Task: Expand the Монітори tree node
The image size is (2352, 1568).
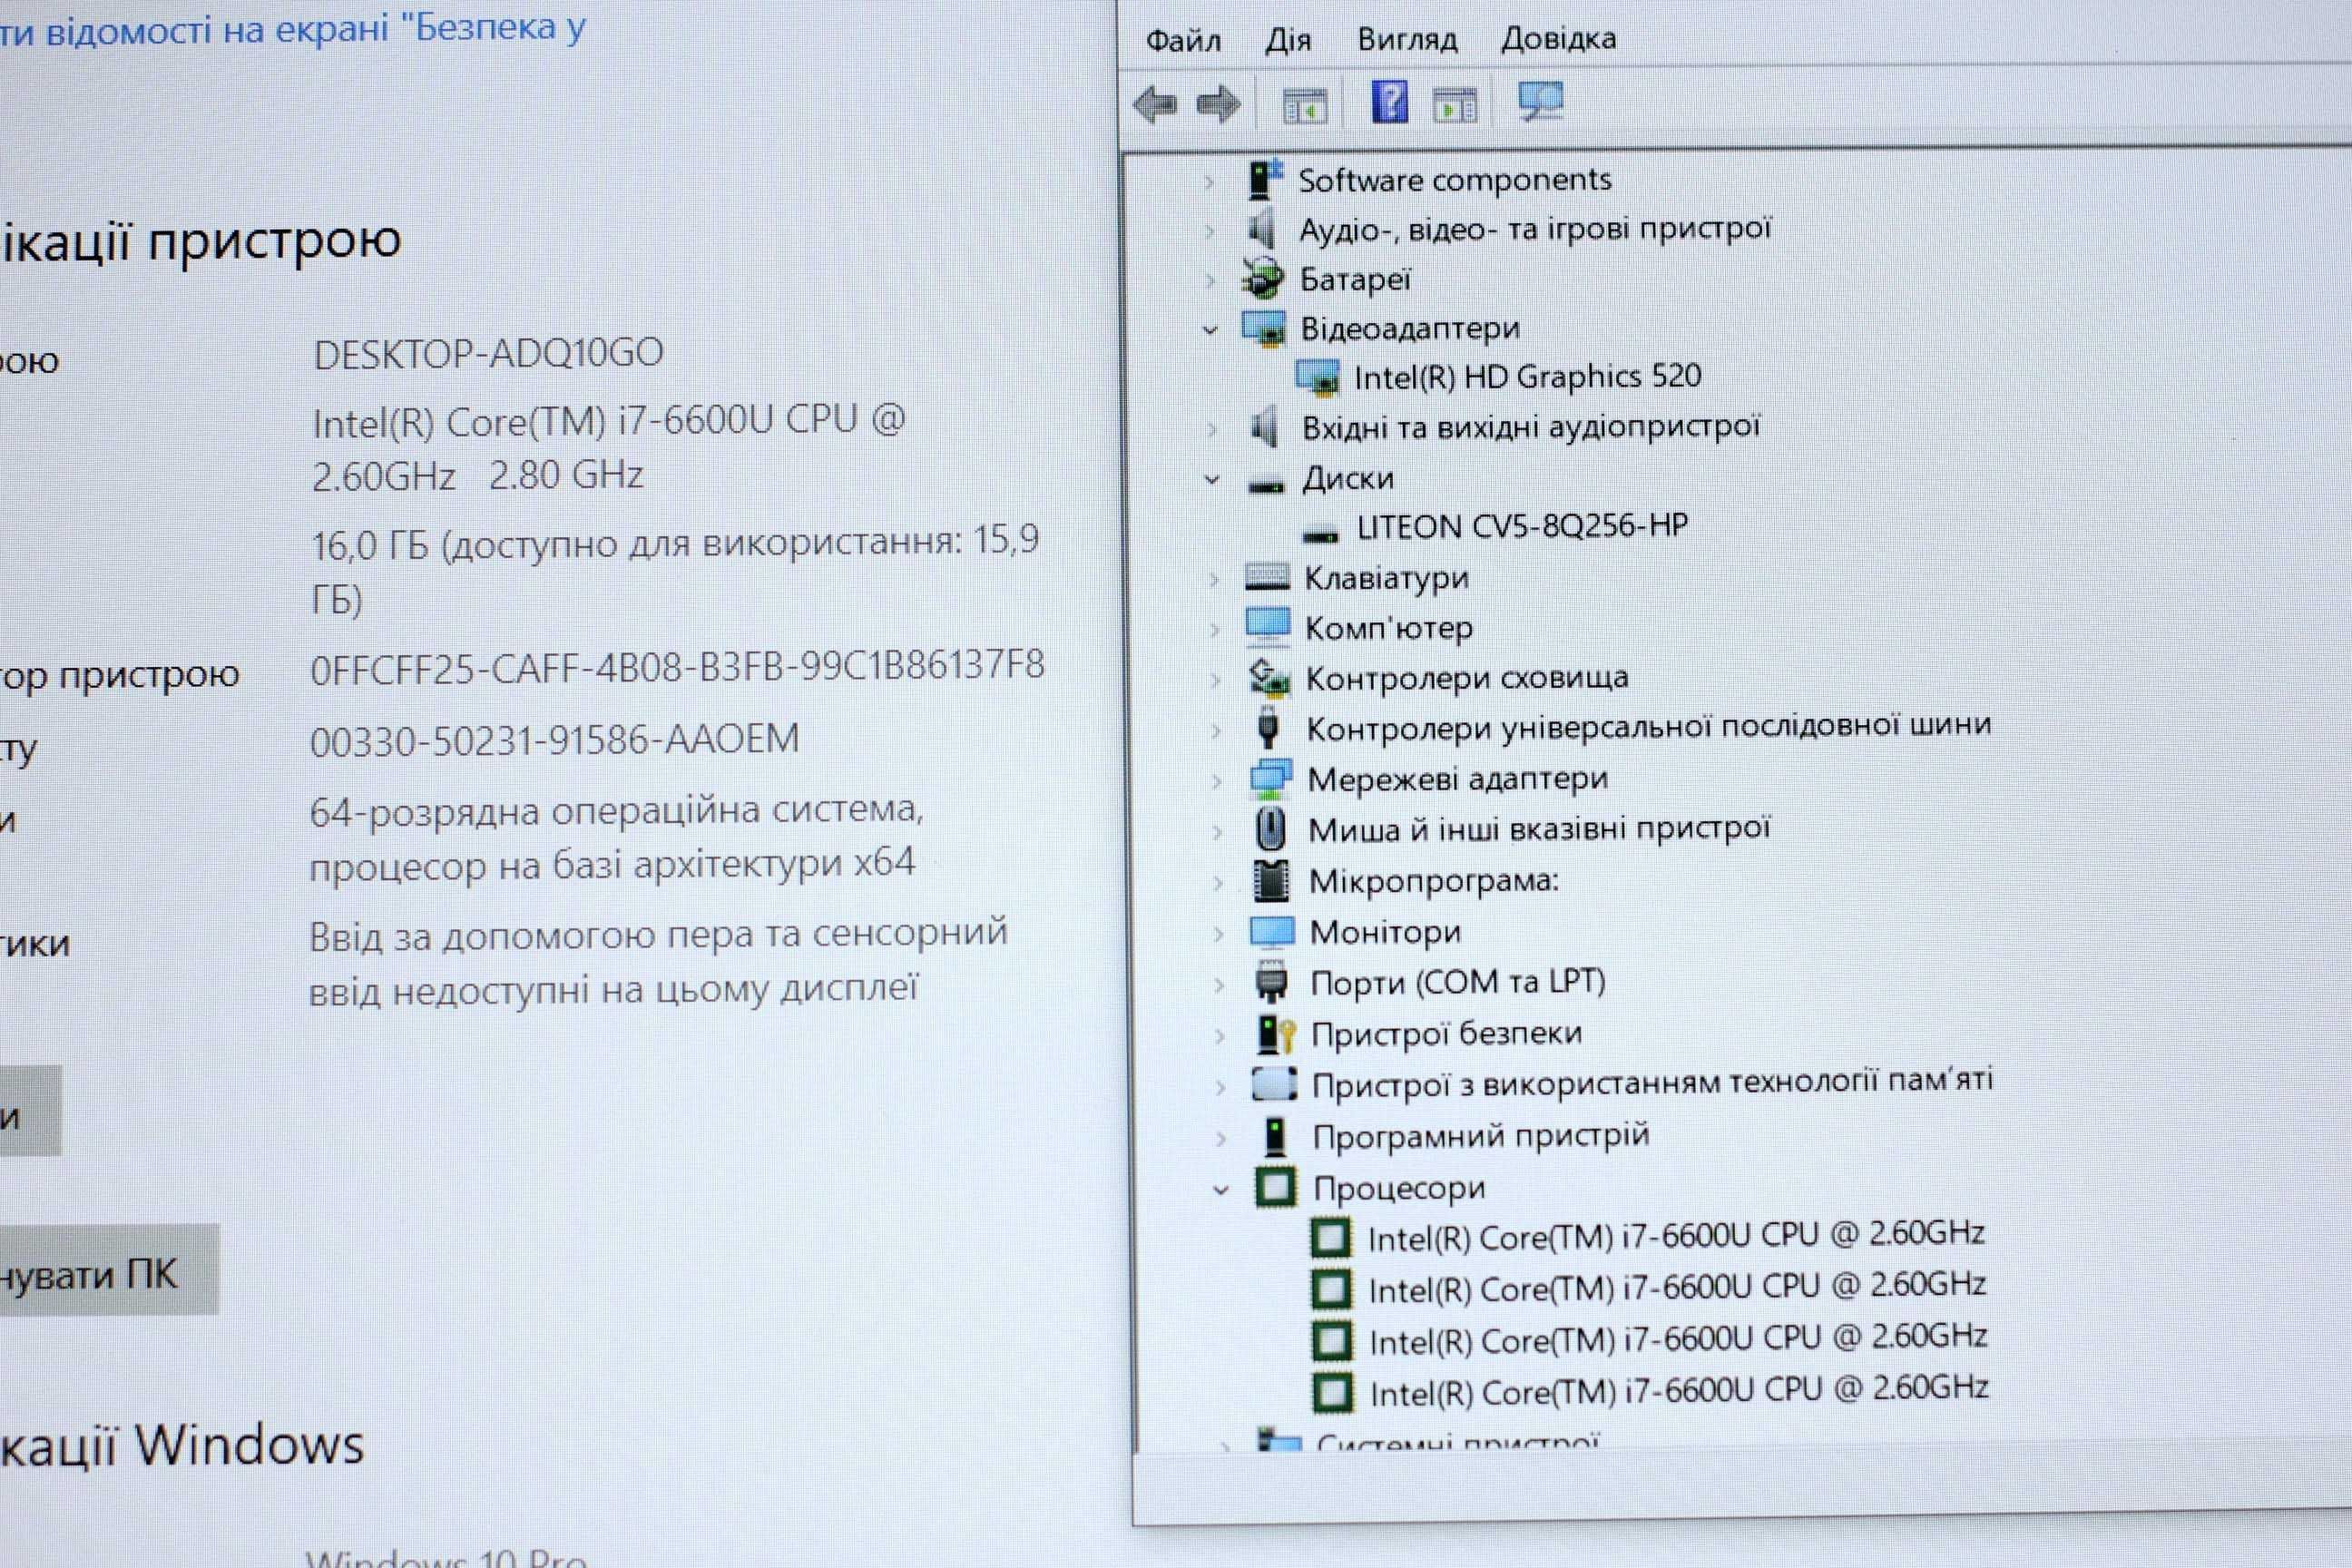Action: pos(1218,934)
